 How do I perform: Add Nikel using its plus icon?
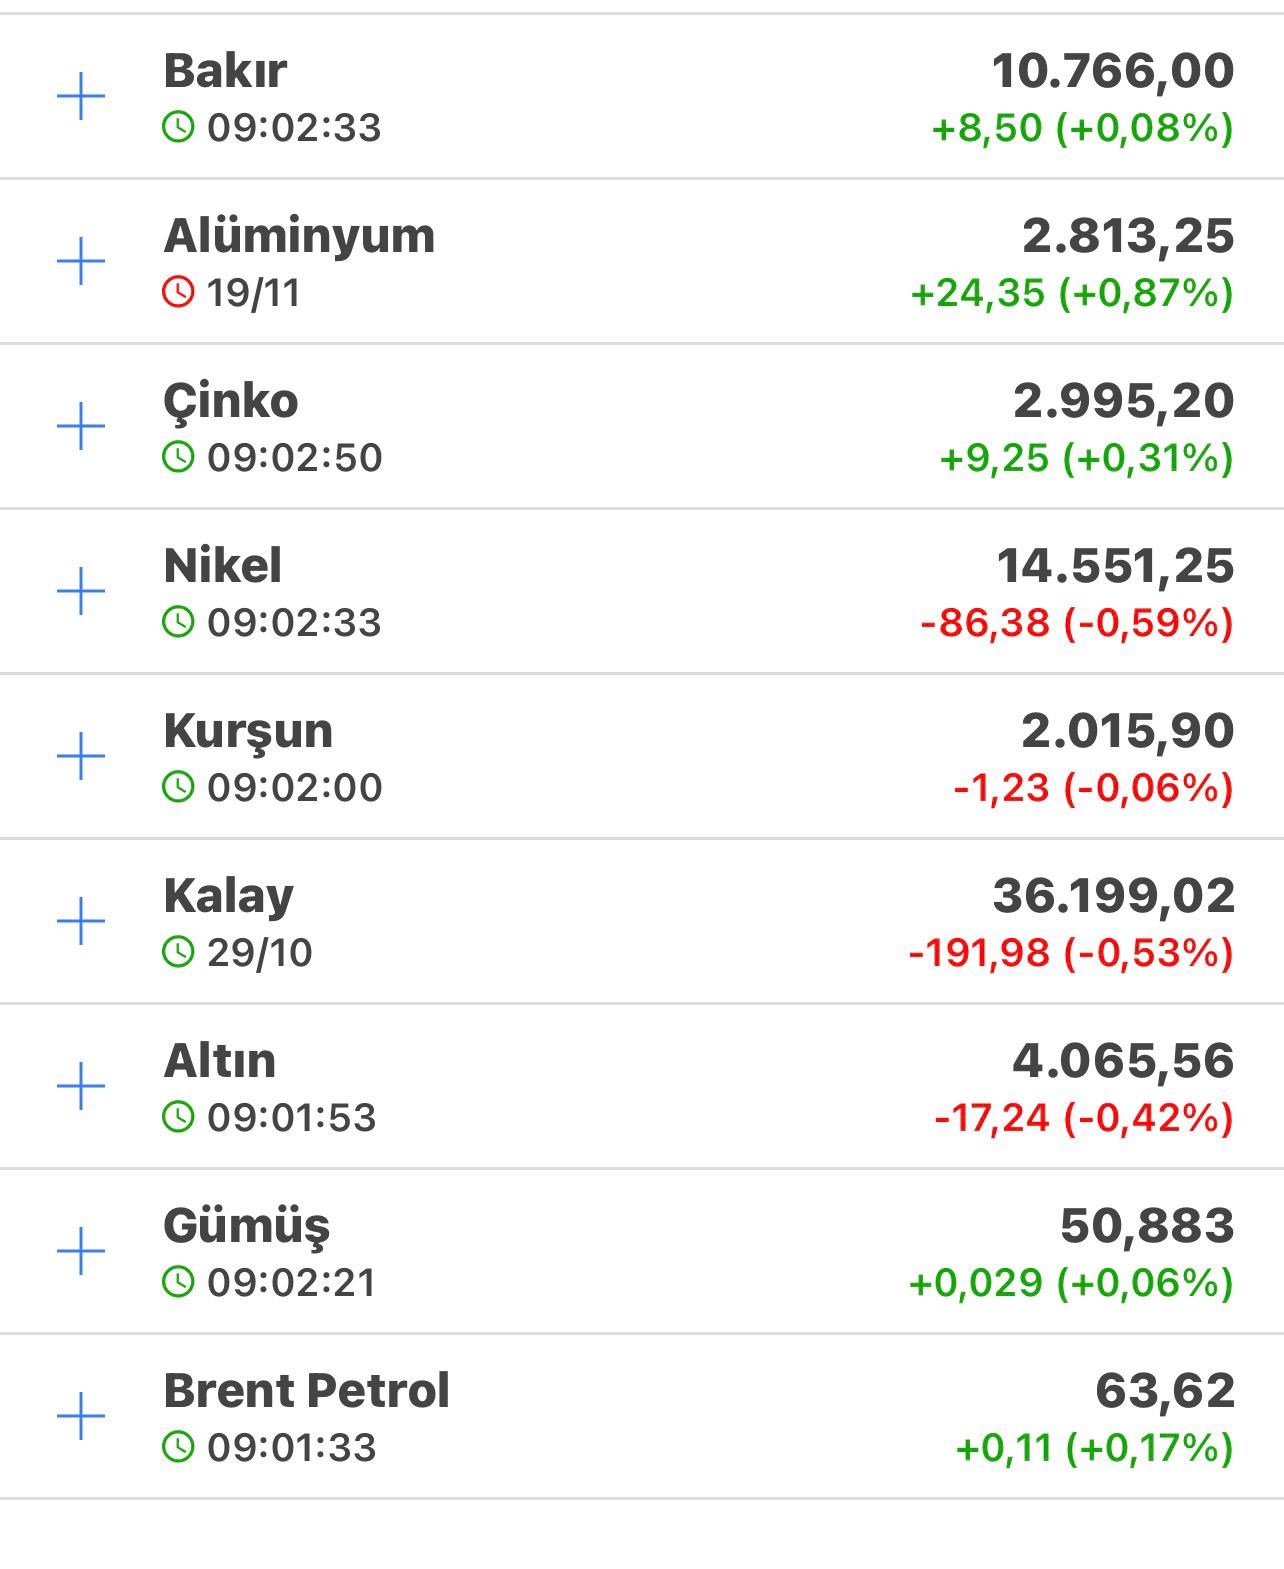(x=81, y=592)
